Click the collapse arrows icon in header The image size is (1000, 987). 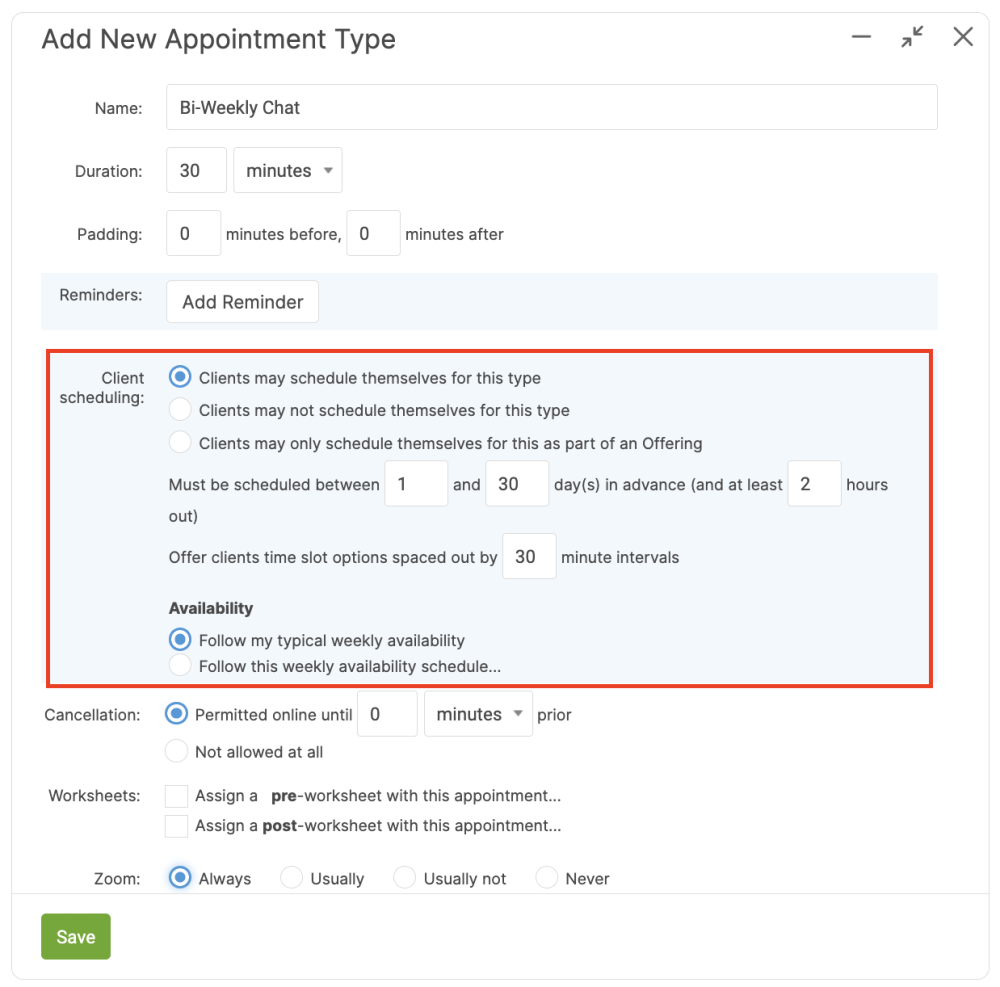point(912,37)
